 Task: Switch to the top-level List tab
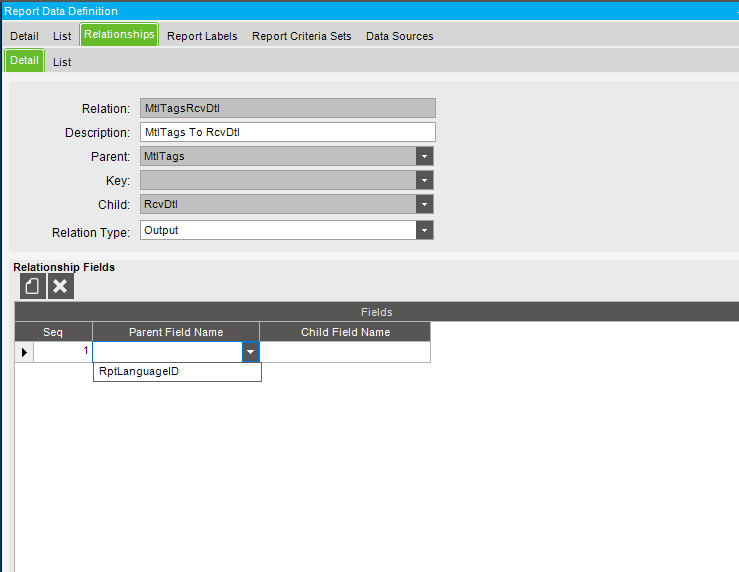tap(62, 36)
